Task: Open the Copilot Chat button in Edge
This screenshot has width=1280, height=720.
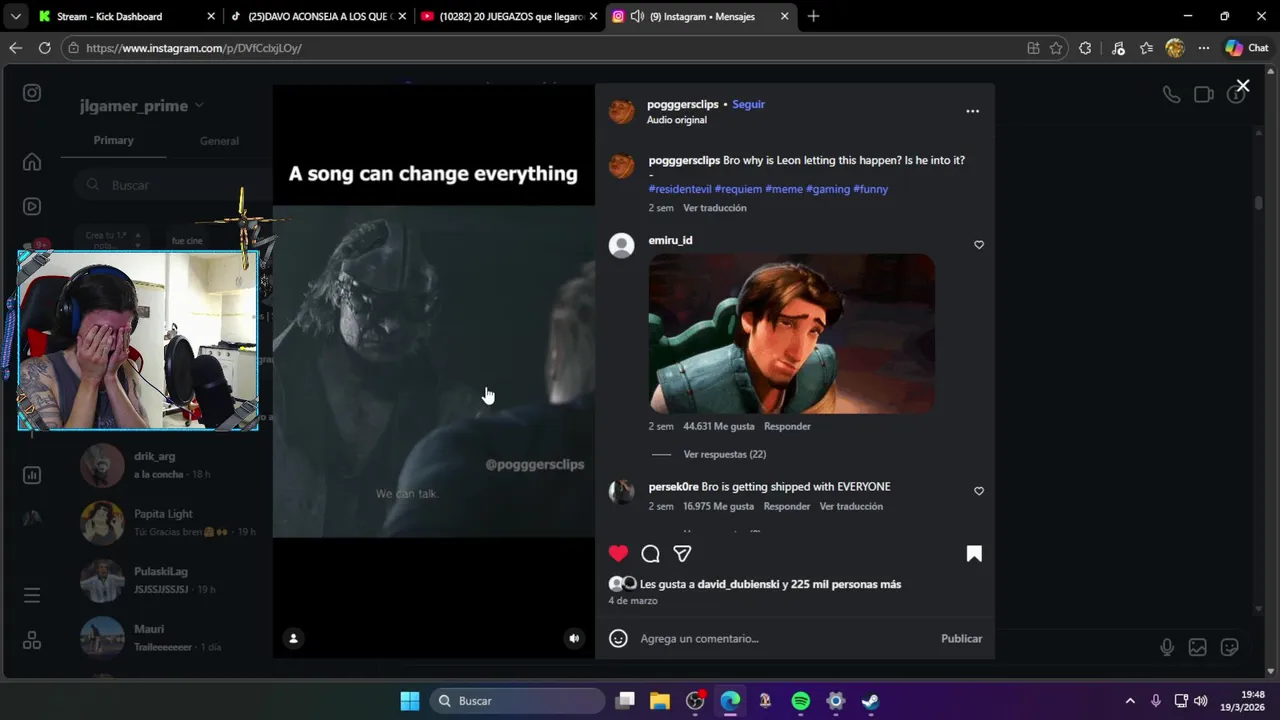Action: (x=1247, y=48)
